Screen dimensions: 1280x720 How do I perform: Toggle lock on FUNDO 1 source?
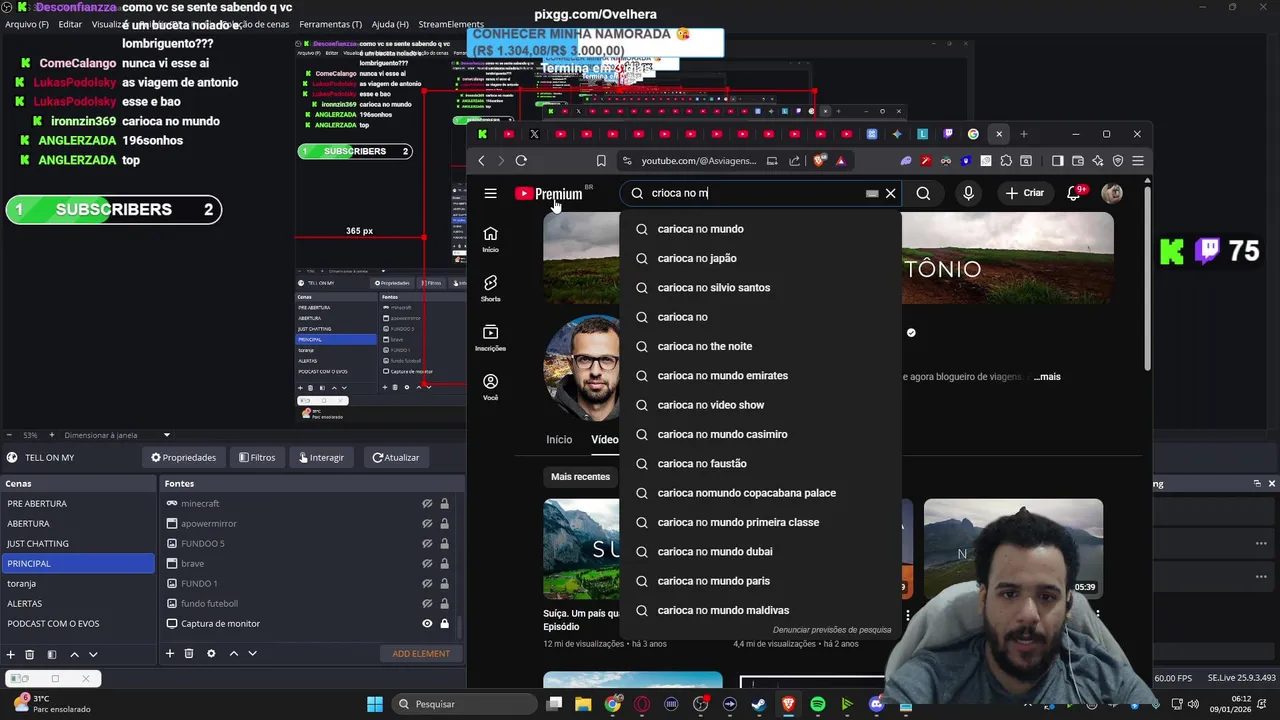pos(444,583)
